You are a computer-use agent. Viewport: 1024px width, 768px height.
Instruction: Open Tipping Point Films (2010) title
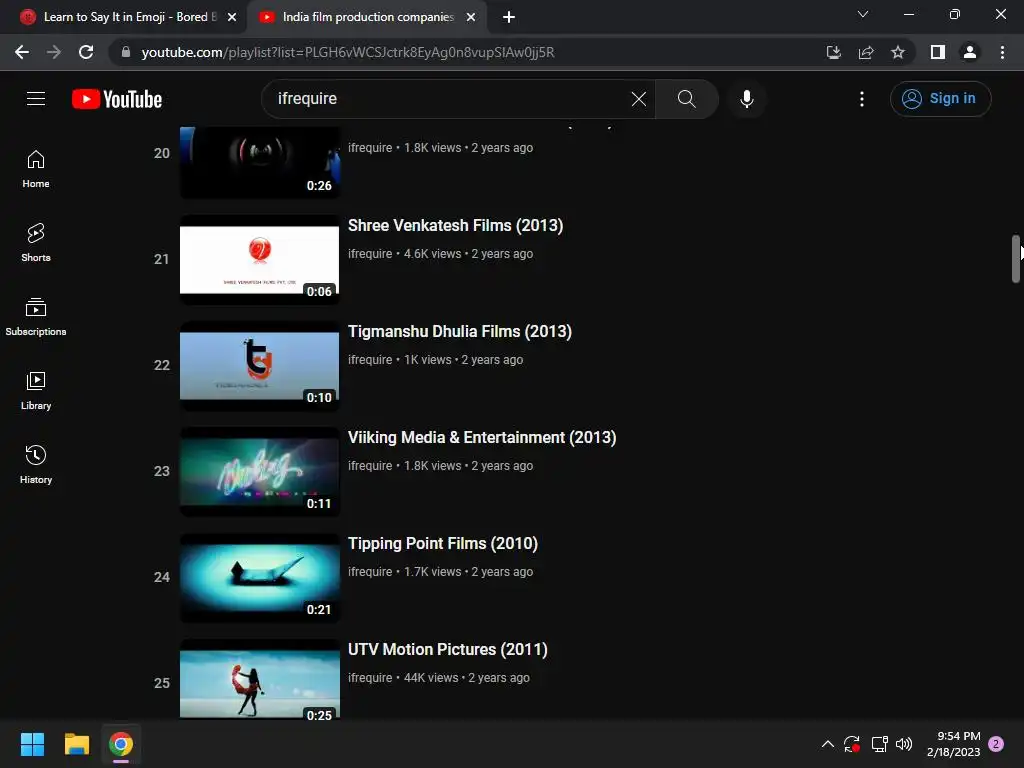(x=443, y=543)
